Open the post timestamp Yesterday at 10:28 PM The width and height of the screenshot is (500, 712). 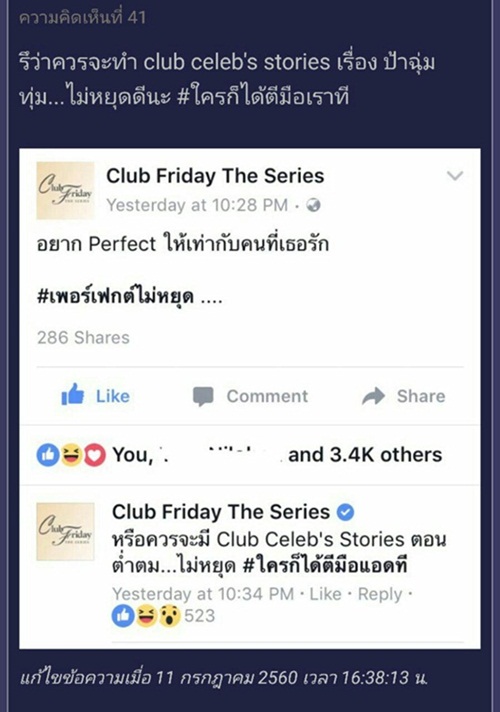pos(197,205)
